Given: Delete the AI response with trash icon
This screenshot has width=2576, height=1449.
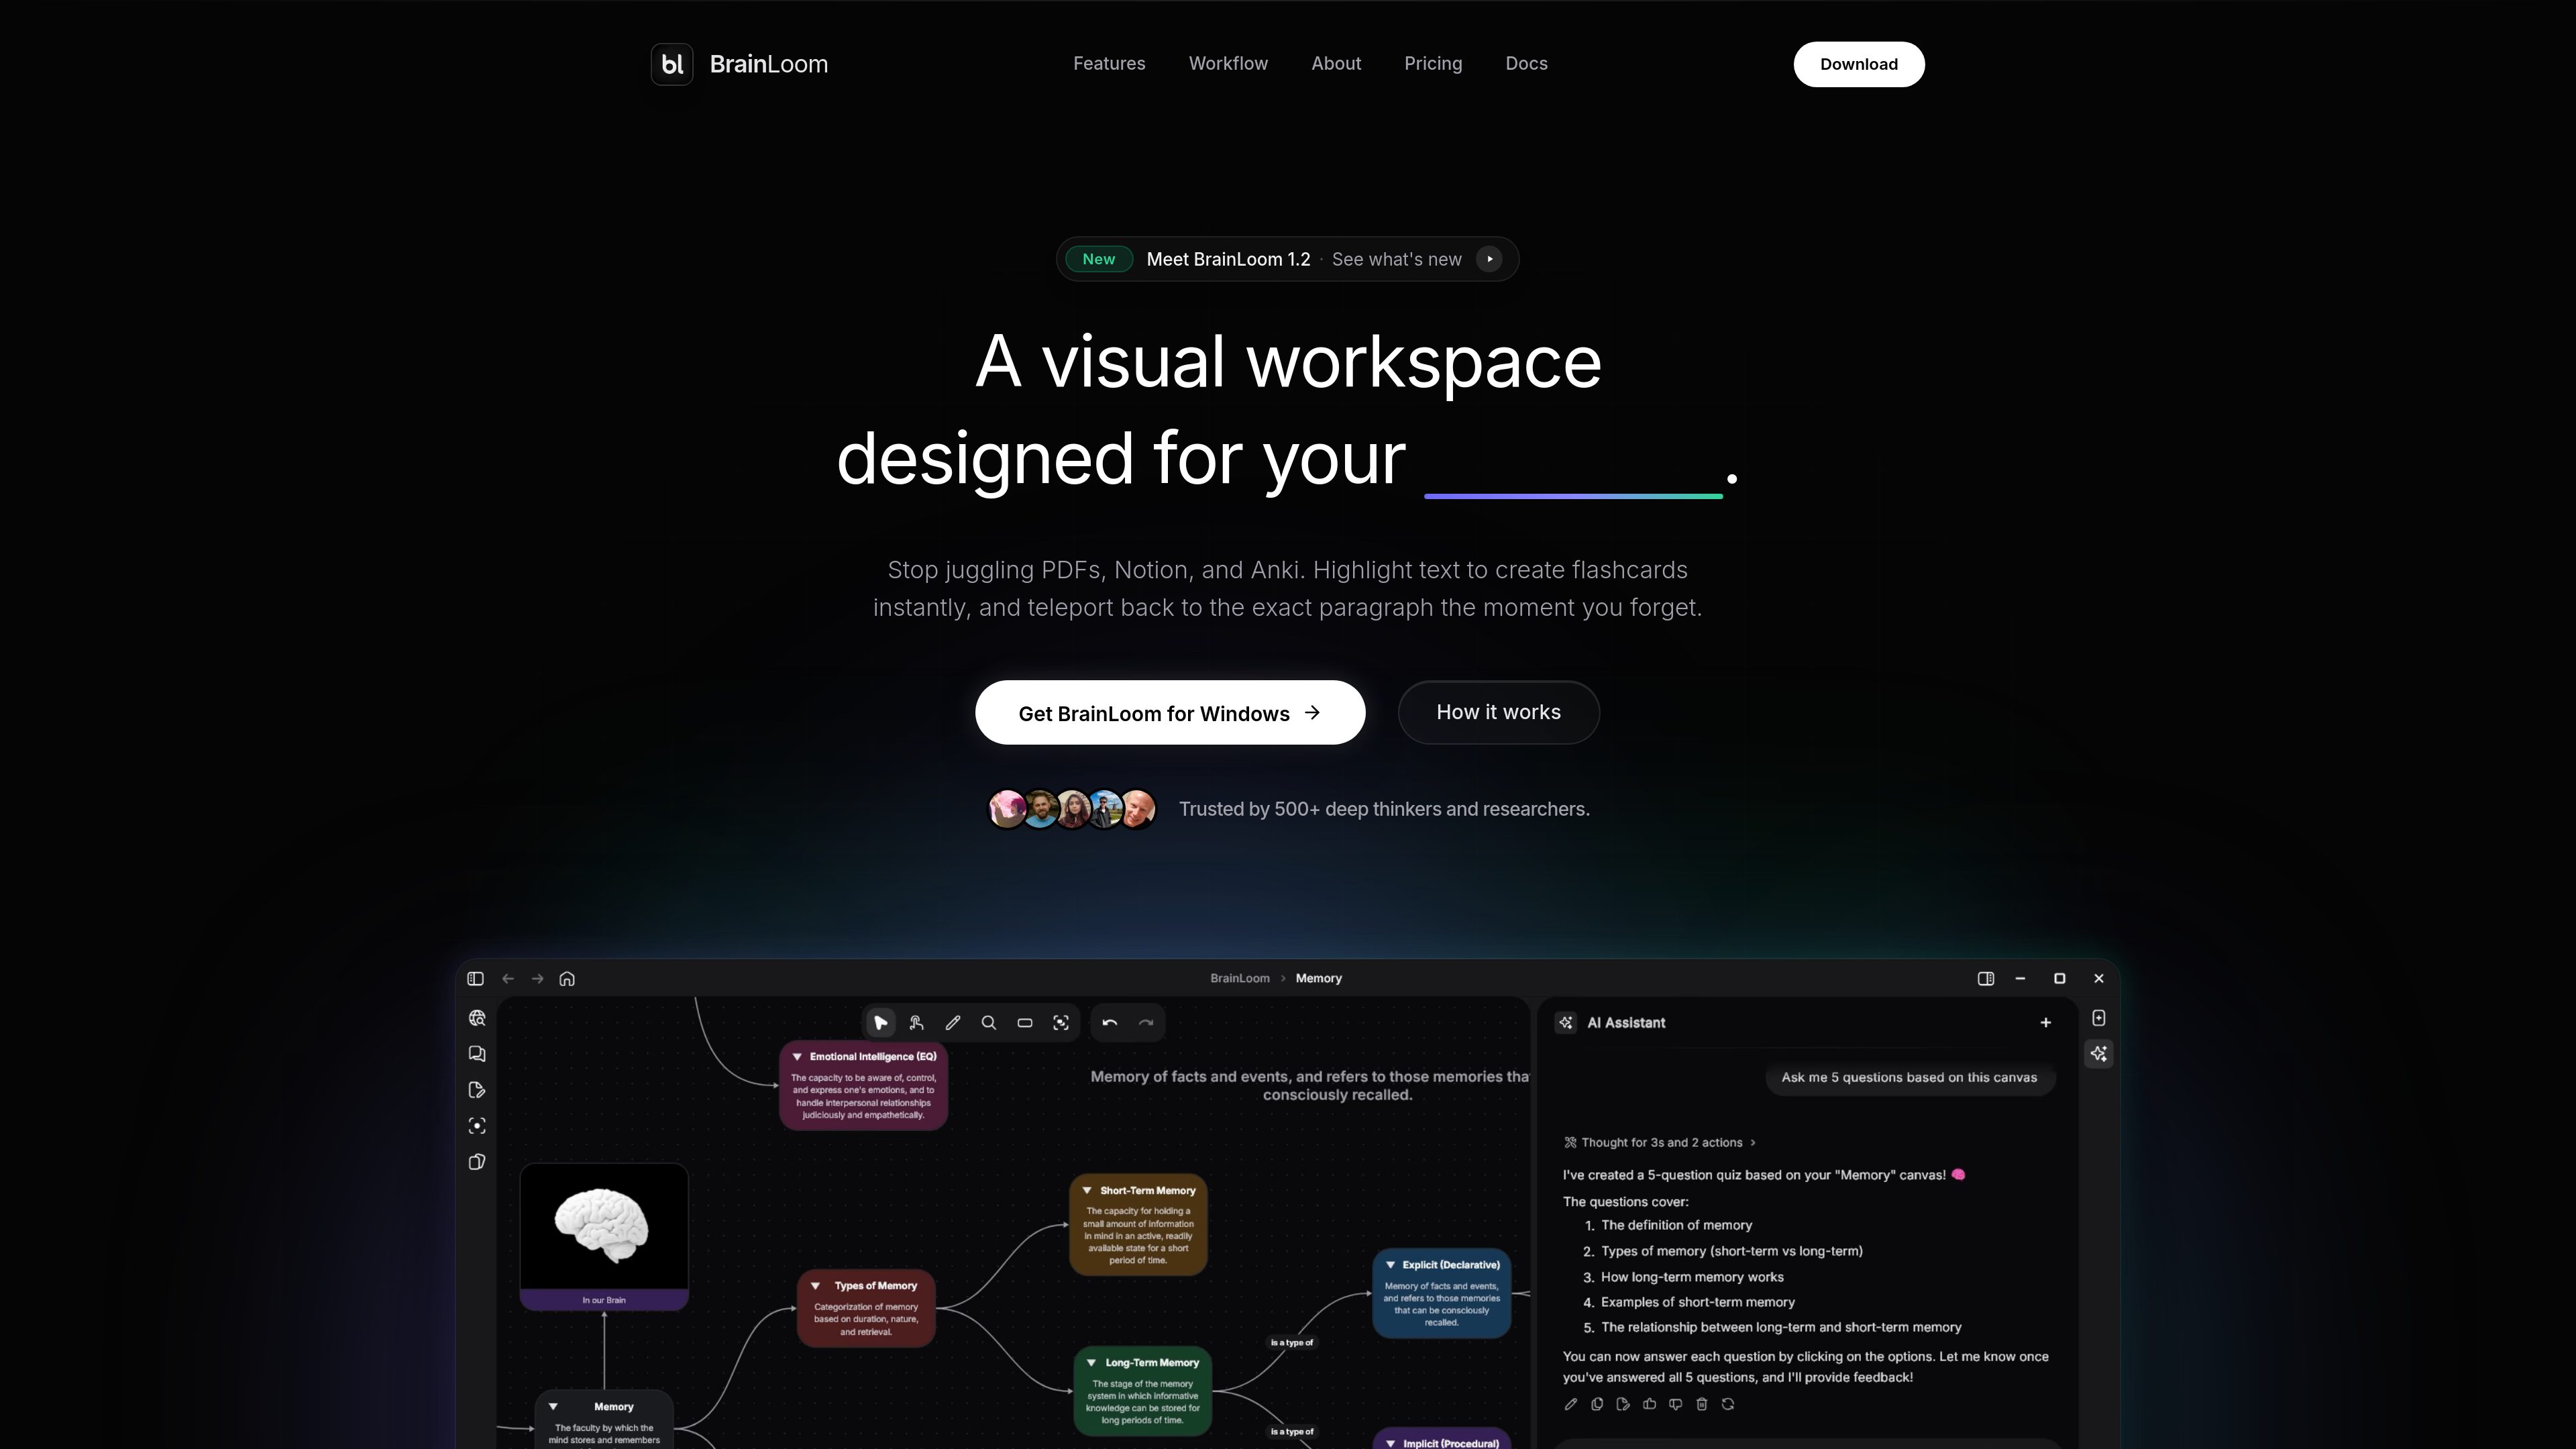Looking at the screenshot, I should pos(1702,1404).
